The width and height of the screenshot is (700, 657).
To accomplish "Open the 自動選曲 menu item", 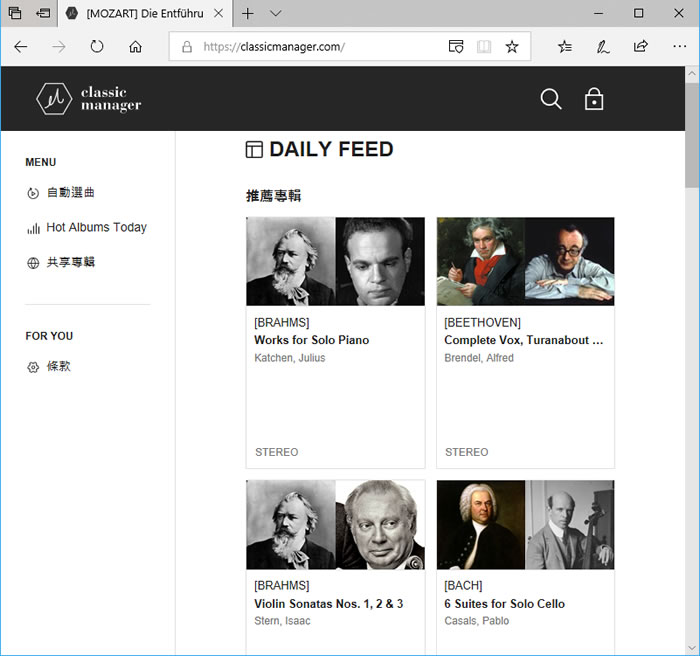I will [71, 193].
